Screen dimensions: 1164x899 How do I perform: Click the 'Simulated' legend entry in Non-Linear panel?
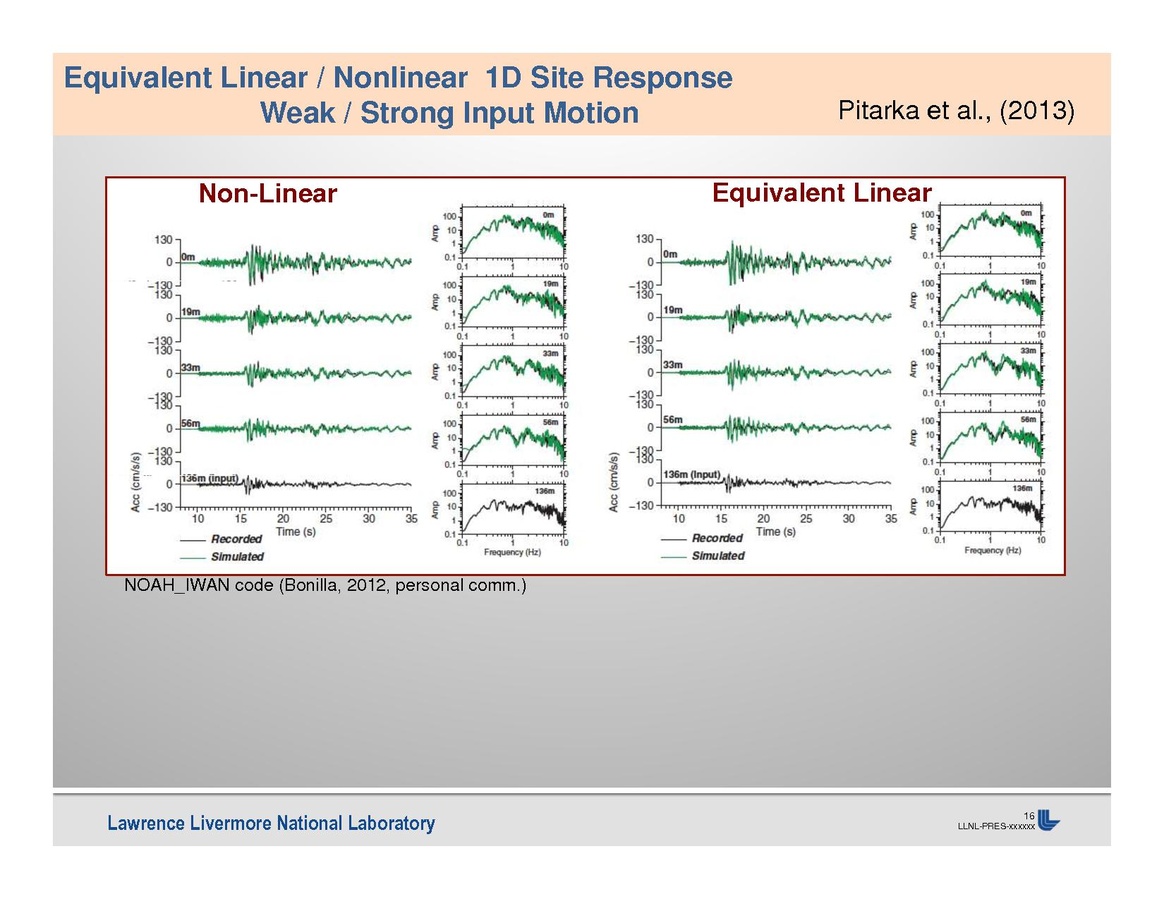pyautogui.click(x=236, y=556)
